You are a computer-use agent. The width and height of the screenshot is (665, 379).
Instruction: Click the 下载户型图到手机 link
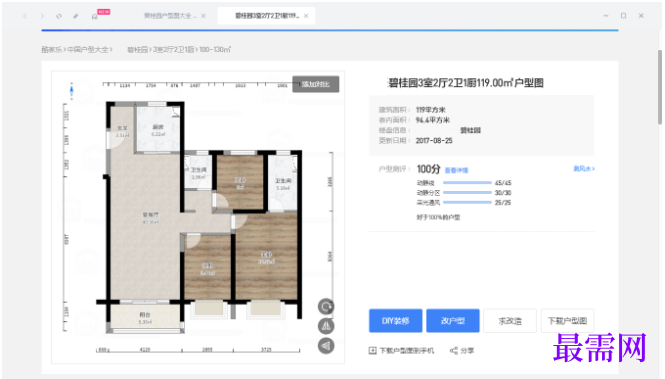tap(406, 351)
